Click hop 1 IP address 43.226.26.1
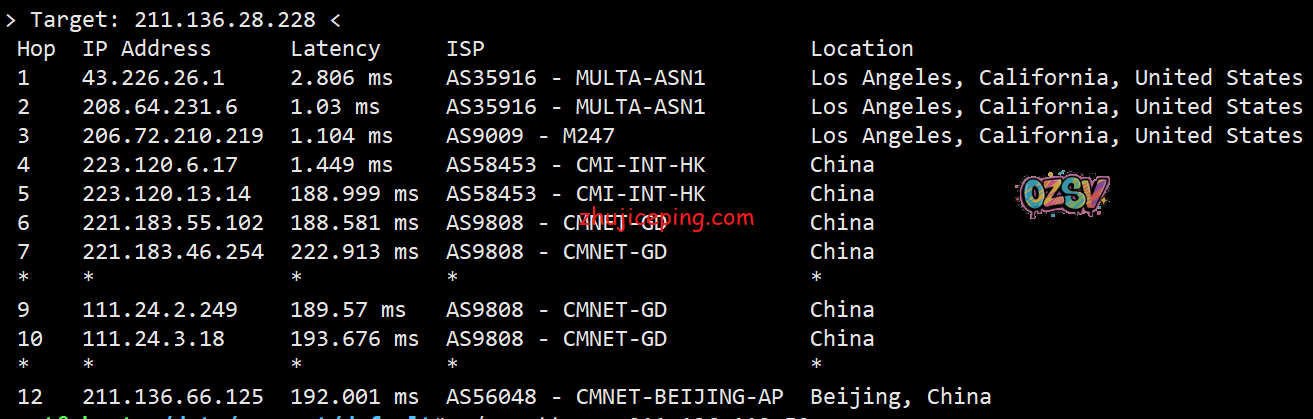1313x419 pixels. pos(154,78)
